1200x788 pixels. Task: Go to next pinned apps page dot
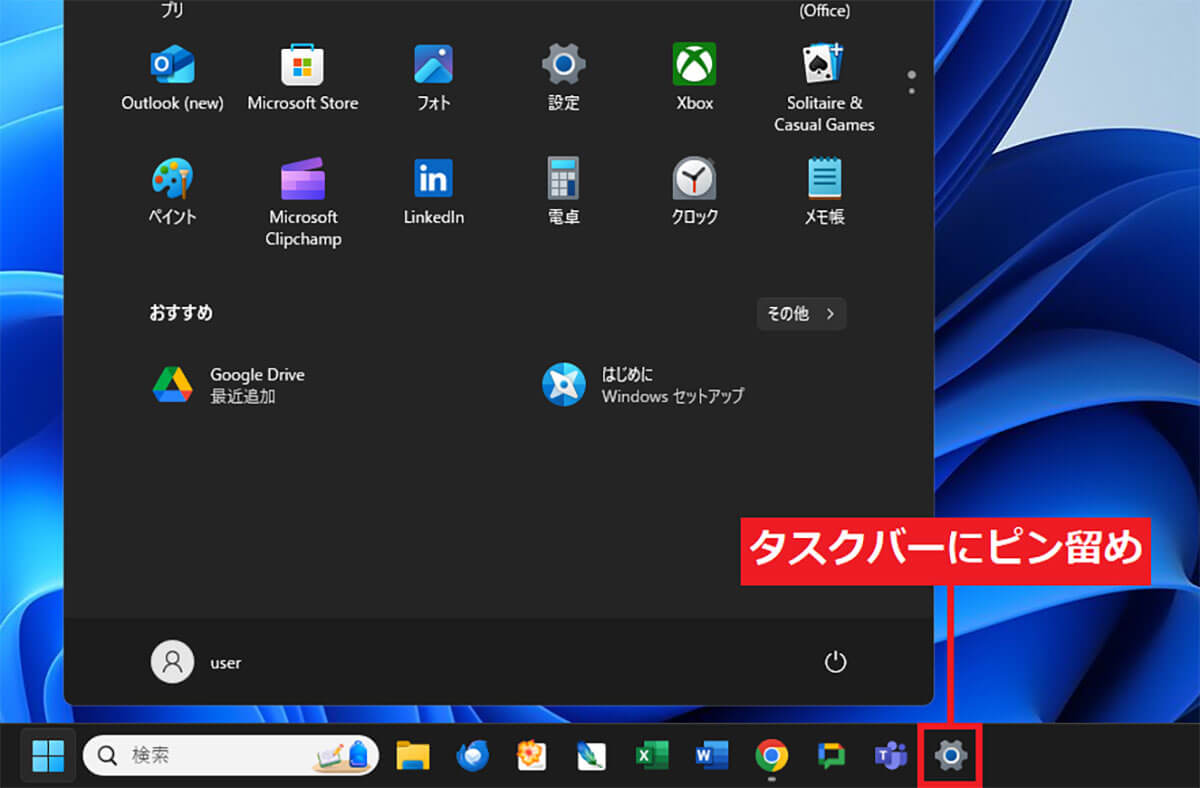911,91
